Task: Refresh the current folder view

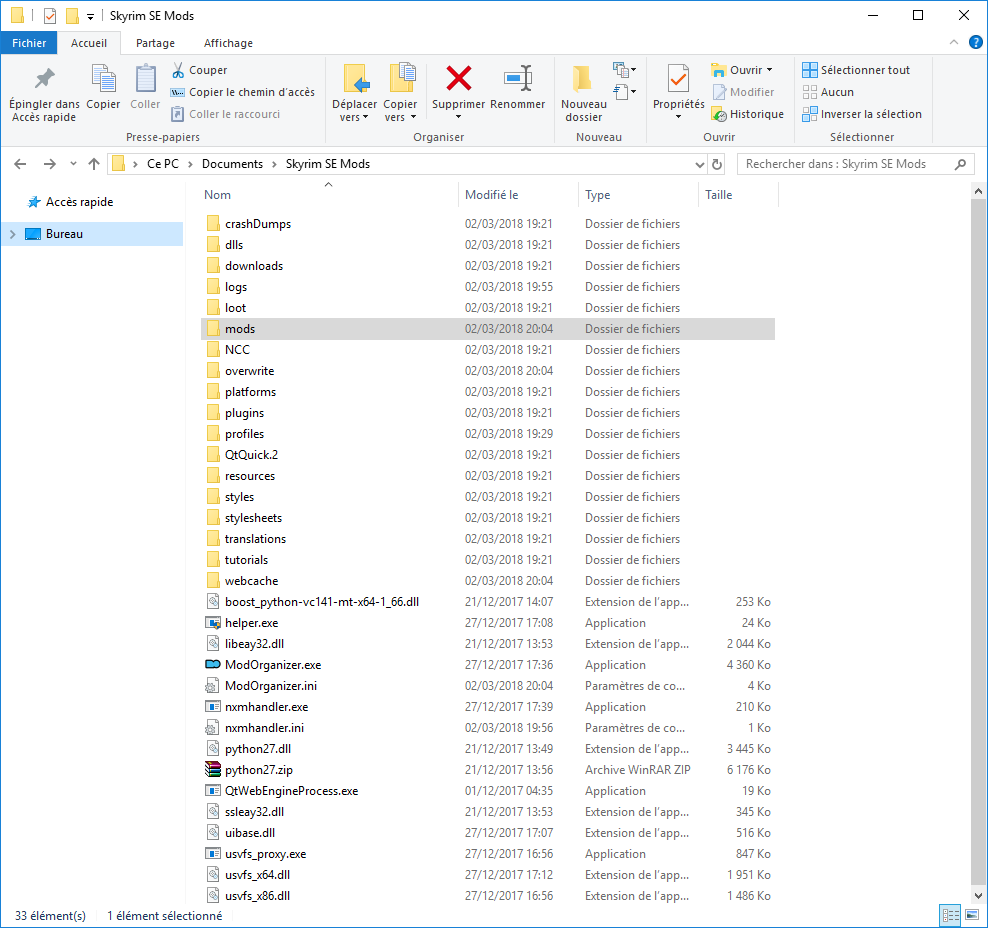Action: [x=717, y=164]
